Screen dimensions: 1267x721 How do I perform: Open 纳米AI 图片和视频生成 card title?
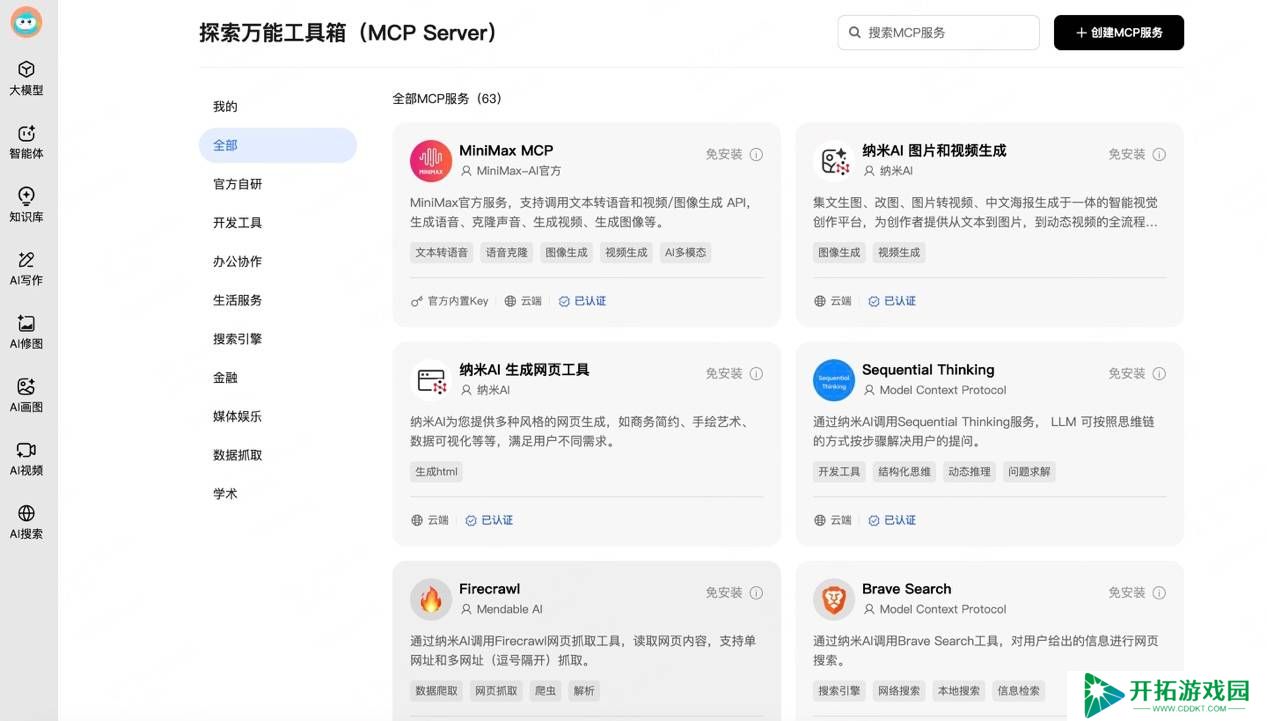934,151
